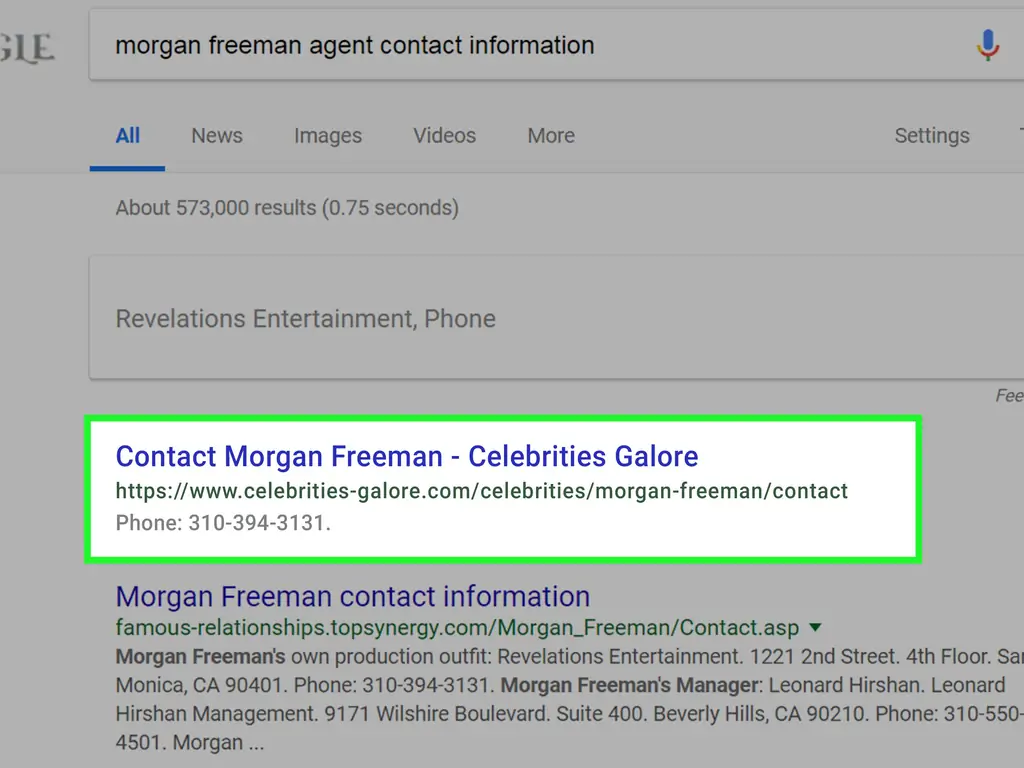Expand the topsynergy result dropdown arrow
Viewport: 1024px width, 768px height.
pyautogui.click(x=815, y=628)
